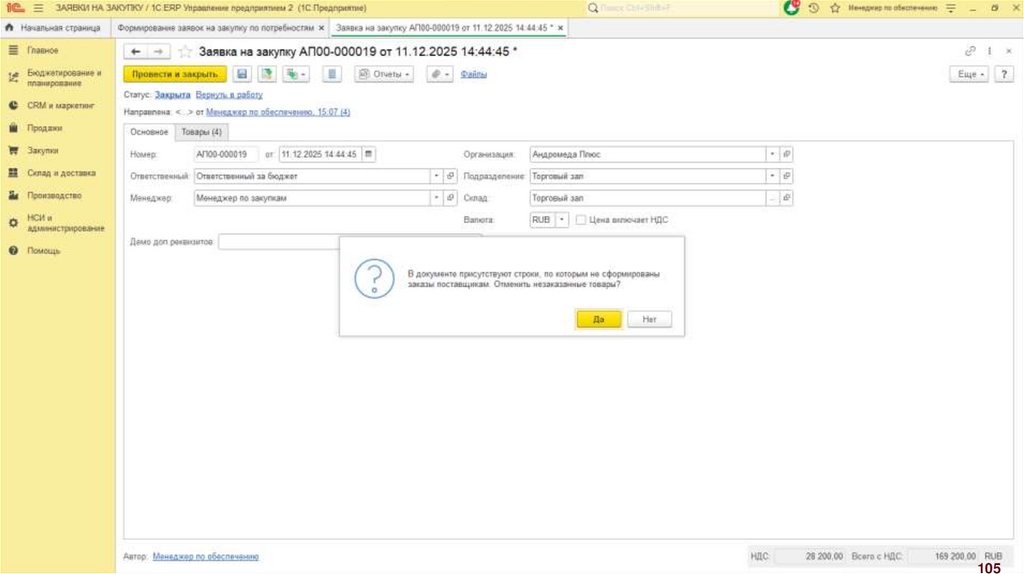Click Вернуть в работу link
This screenshot has width=1024, height=574.
pyautogui.click(x=229, y=95)
